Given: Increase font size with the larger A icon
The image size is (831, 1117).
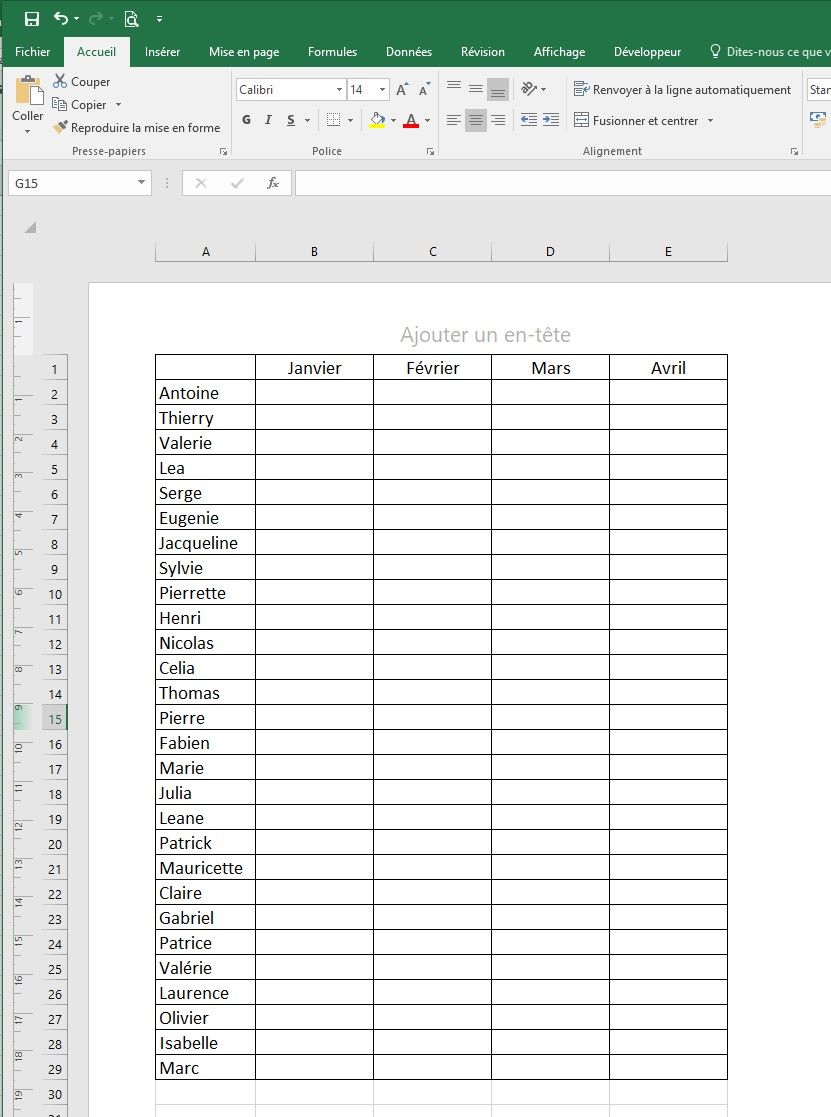Looking at the screenshot, I should click(x=401, y=90).
